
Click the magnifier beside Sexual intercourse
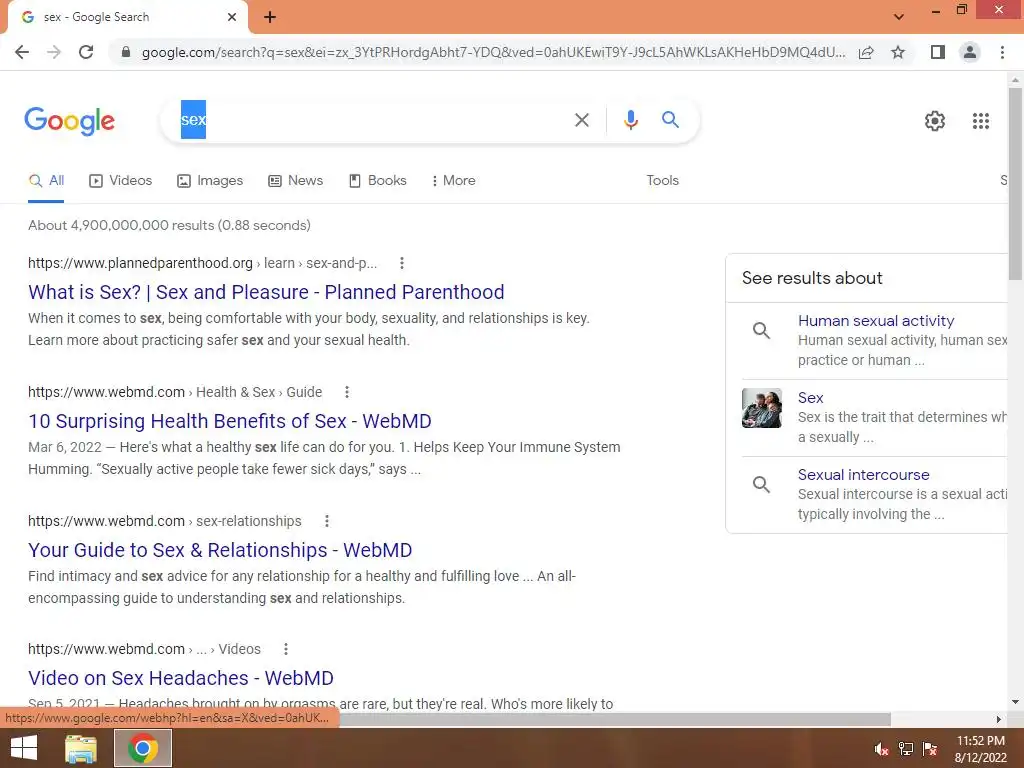tap(761, 485)
